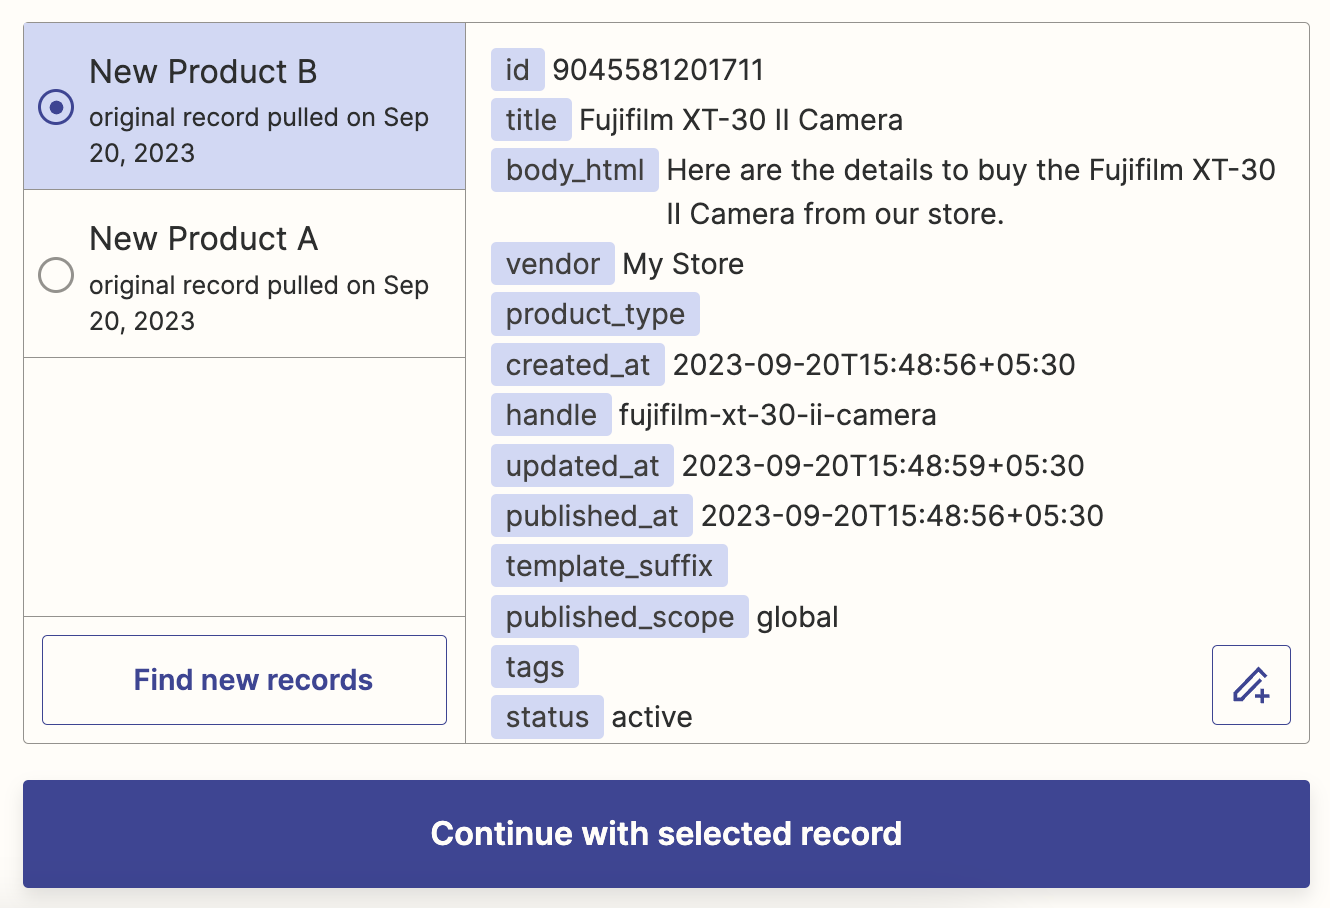The image size is (1330, 908).
Task: Select the New Product B radio button
Action: click(x=56, y=107)
